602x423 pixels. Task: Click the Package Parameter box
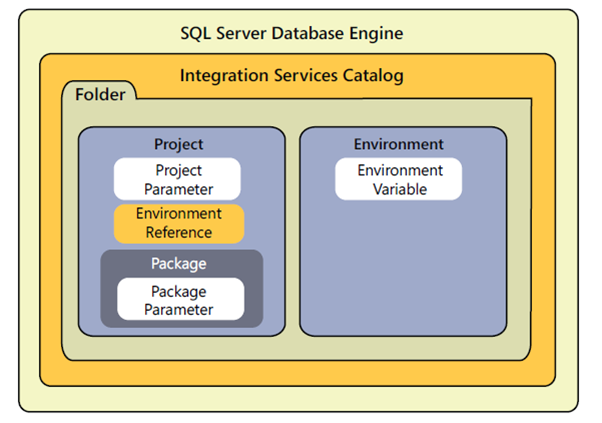click(181, 300)
